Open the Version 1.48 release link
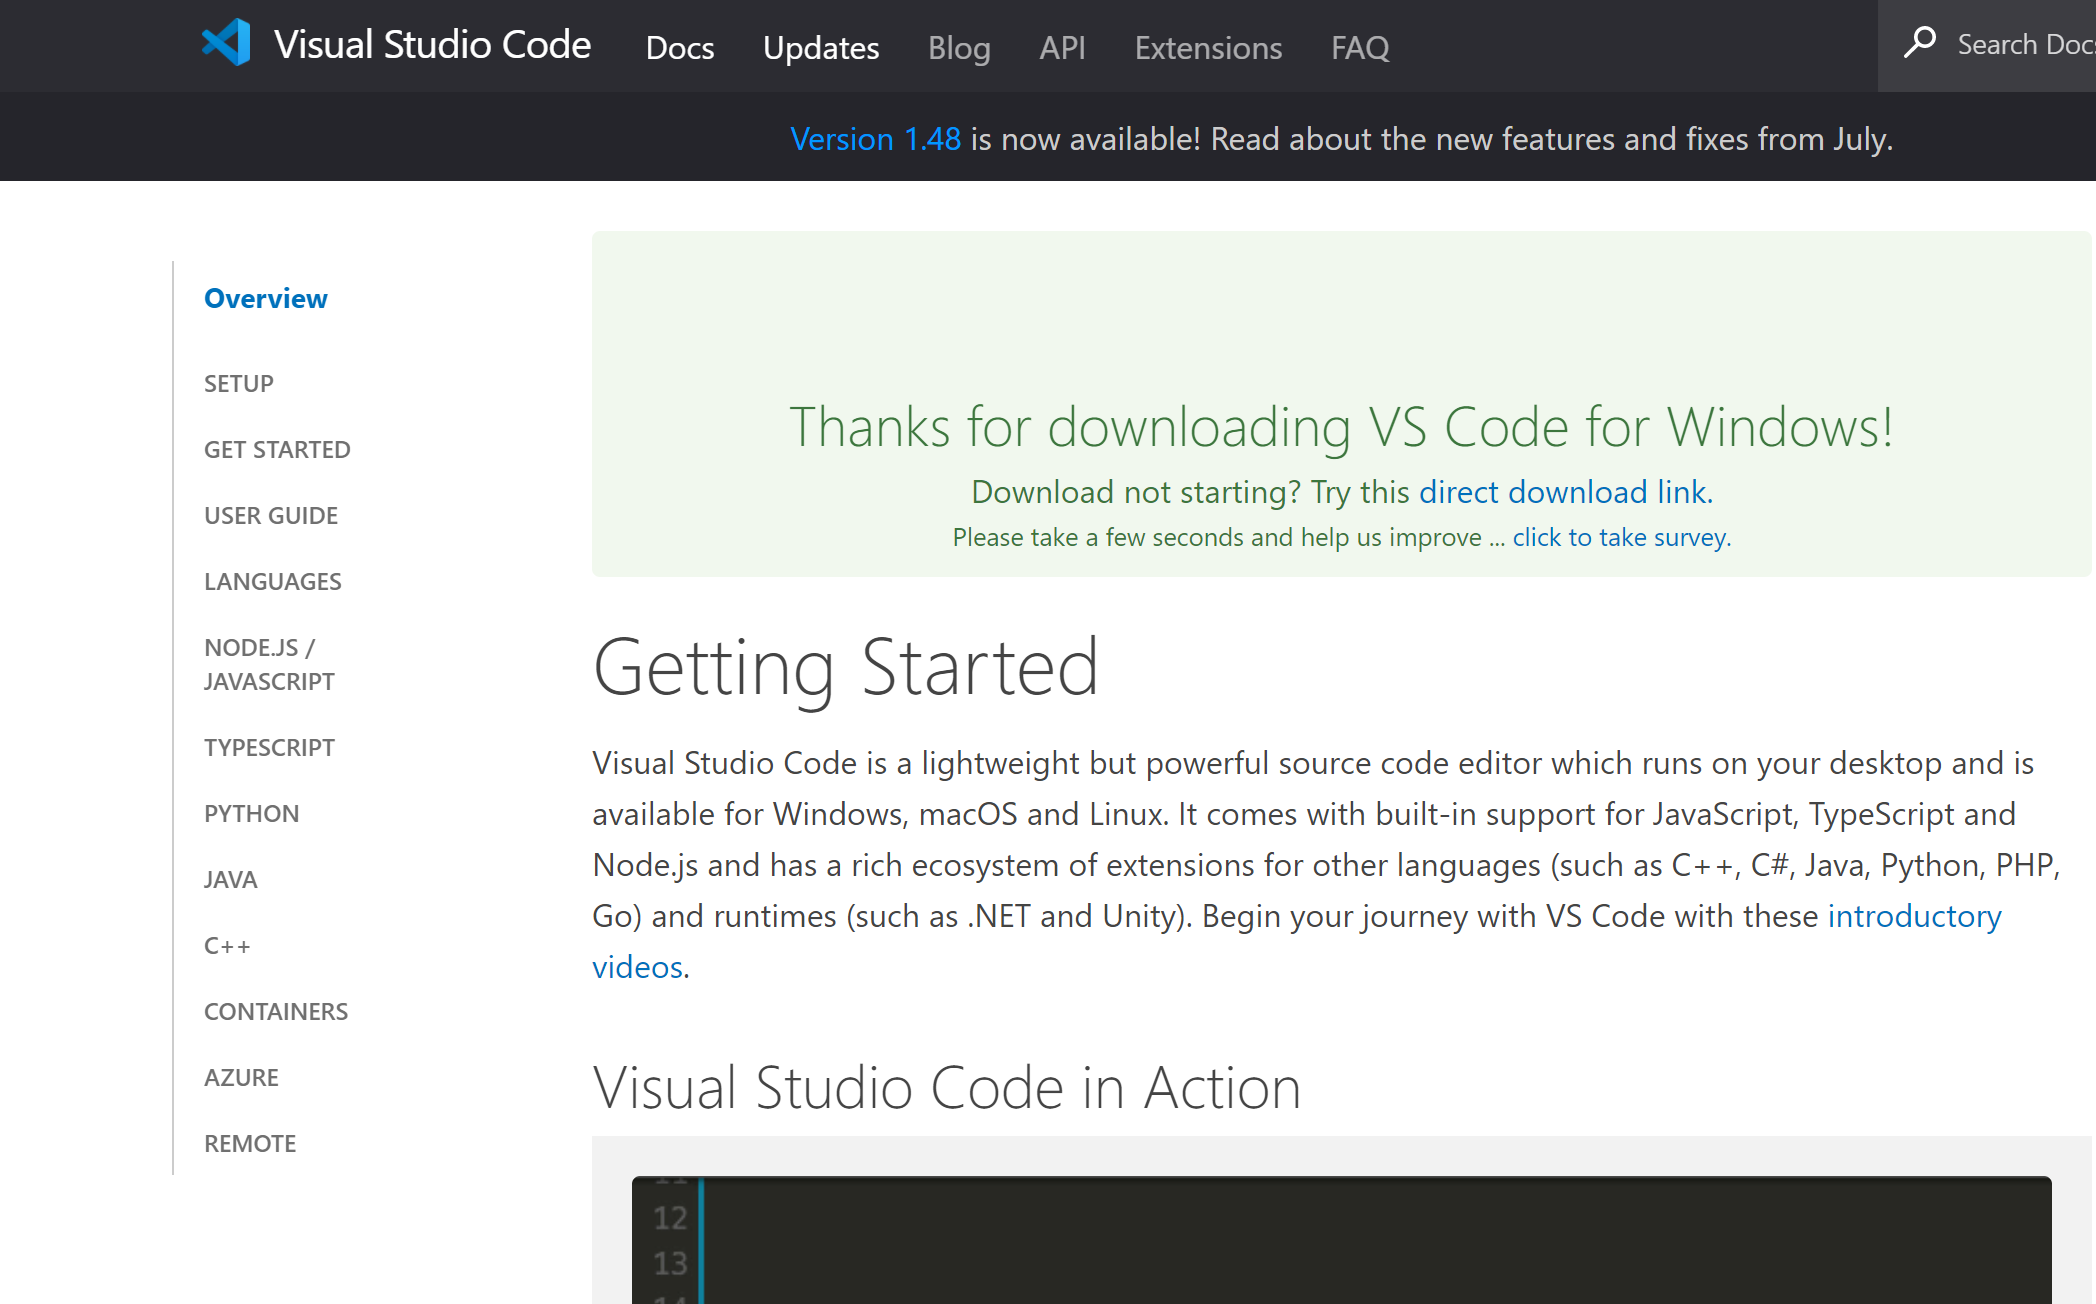Viewport: 2096px width, 1304px height. coord(875,138)
